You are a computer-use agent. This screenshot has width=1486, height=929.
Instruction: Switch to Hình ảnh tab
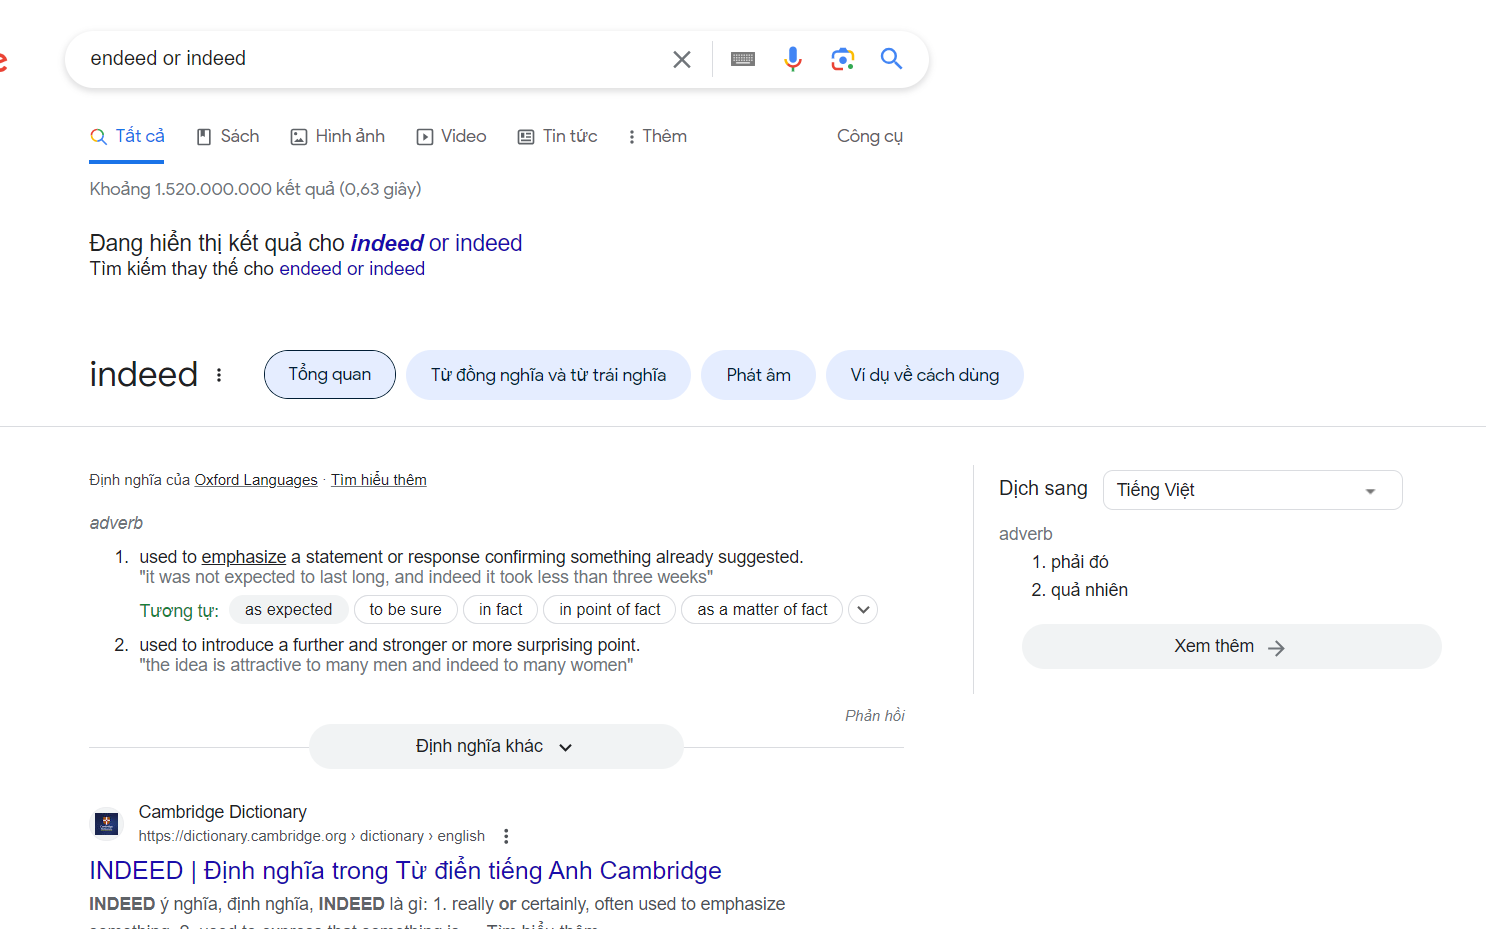tap(338, 136)
